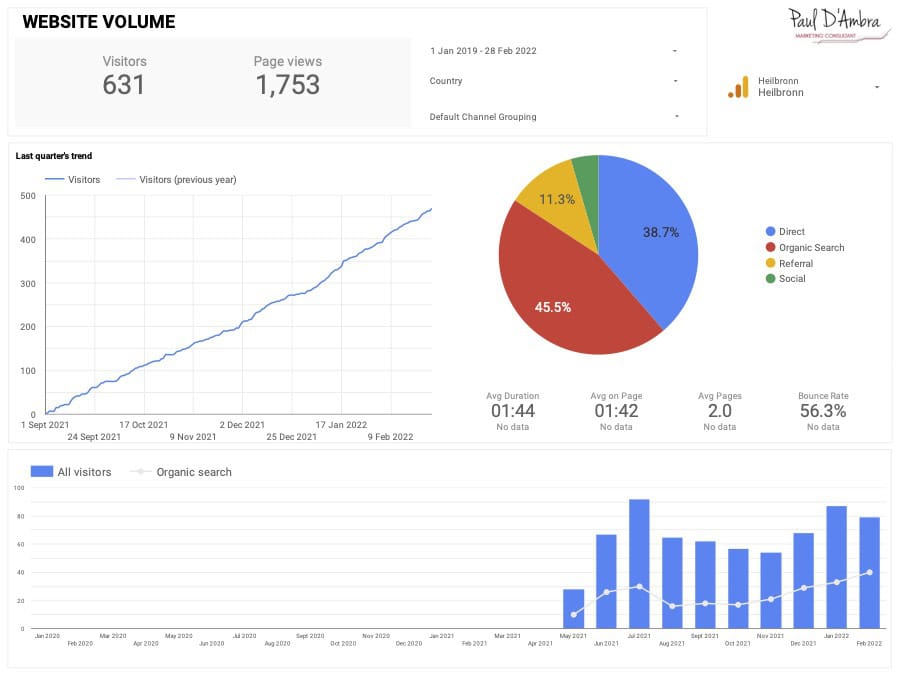900x675 pixels.
Task: Click the Last quarter's trend heading
Action: click(54, 156)
